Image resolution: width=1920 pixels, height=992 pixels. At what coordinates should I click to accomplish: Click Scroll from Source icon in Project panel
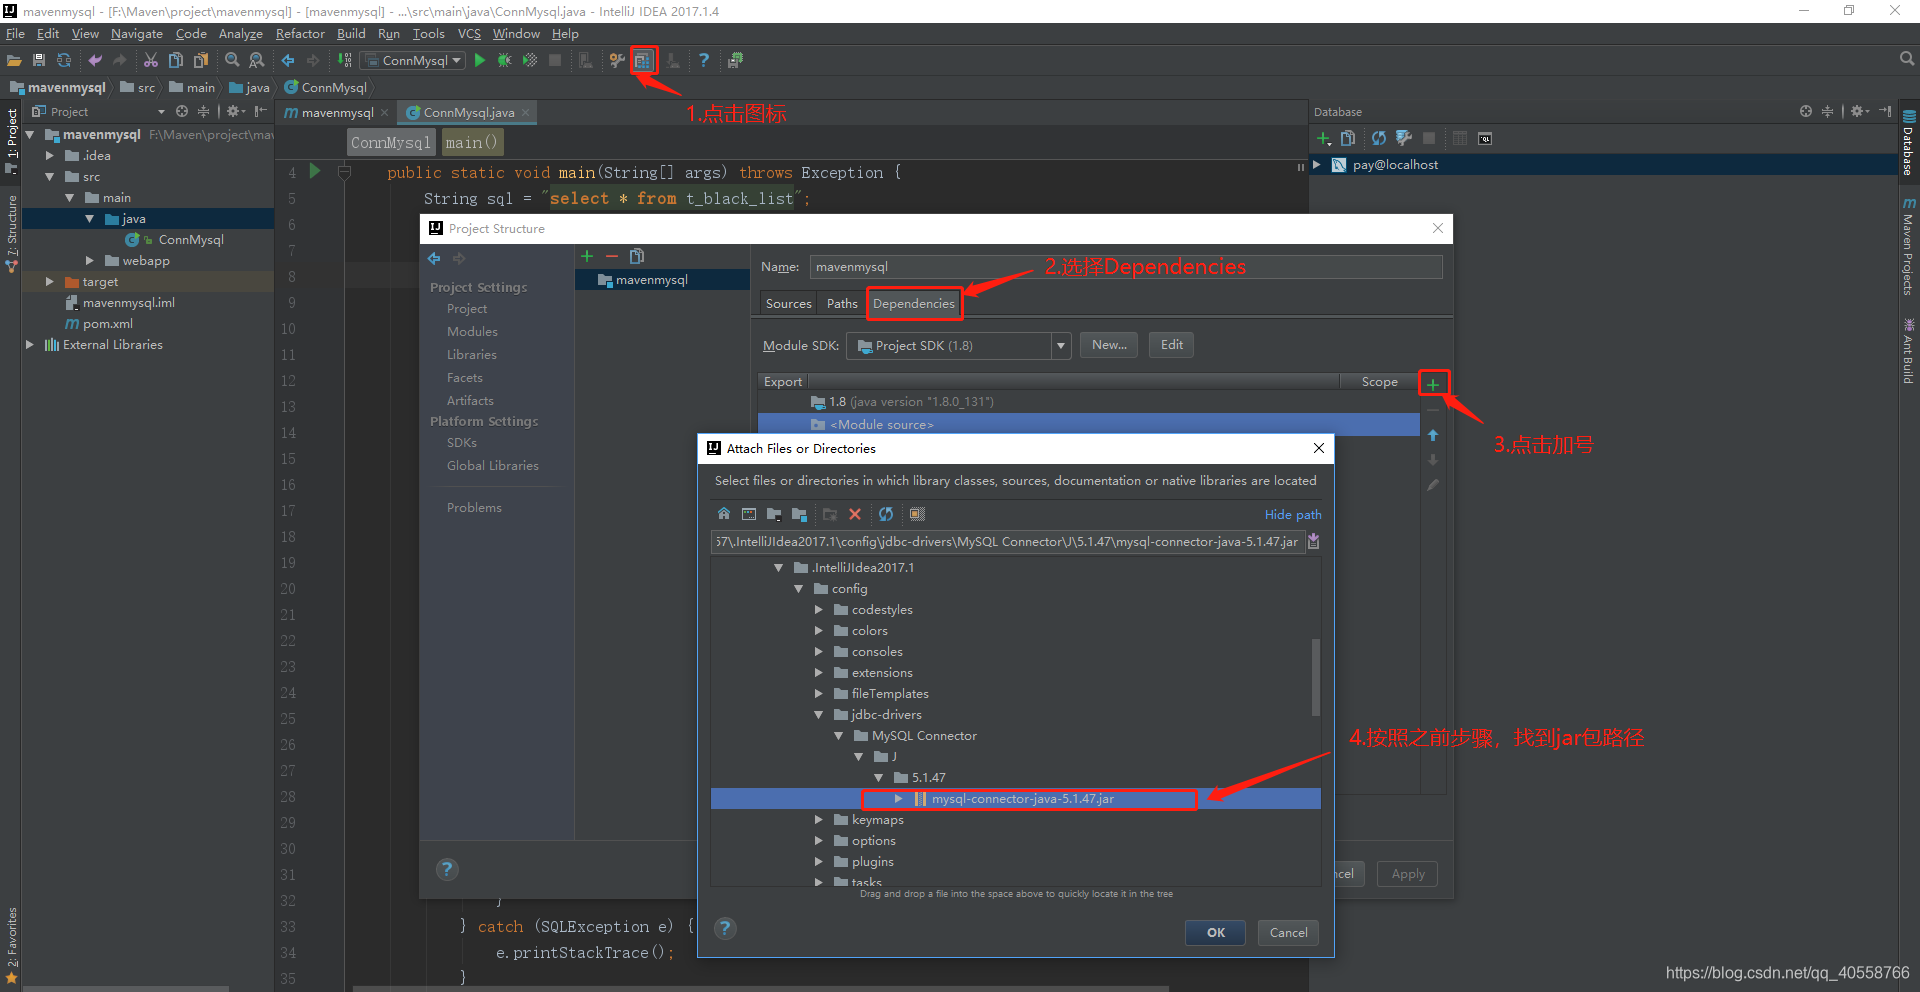point(182,111)
